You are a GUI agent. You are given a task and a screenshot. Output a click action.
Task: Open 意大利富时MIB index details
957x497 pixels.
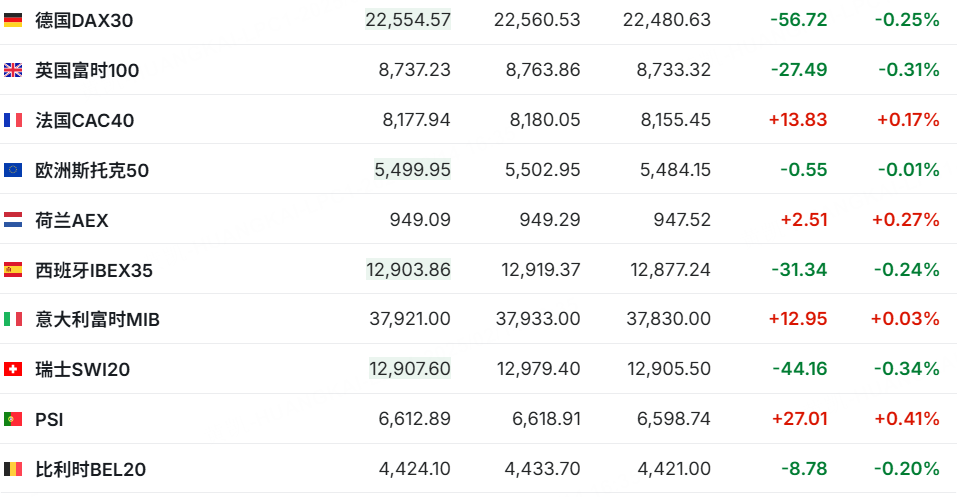(x=98, y=319)
